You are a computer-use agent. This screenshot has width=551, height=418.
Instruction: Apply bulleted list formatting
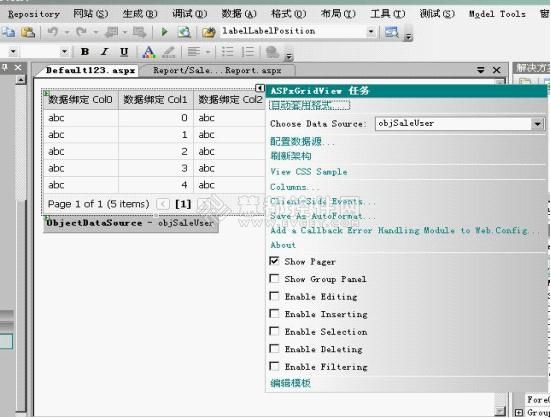pos(227,52)
